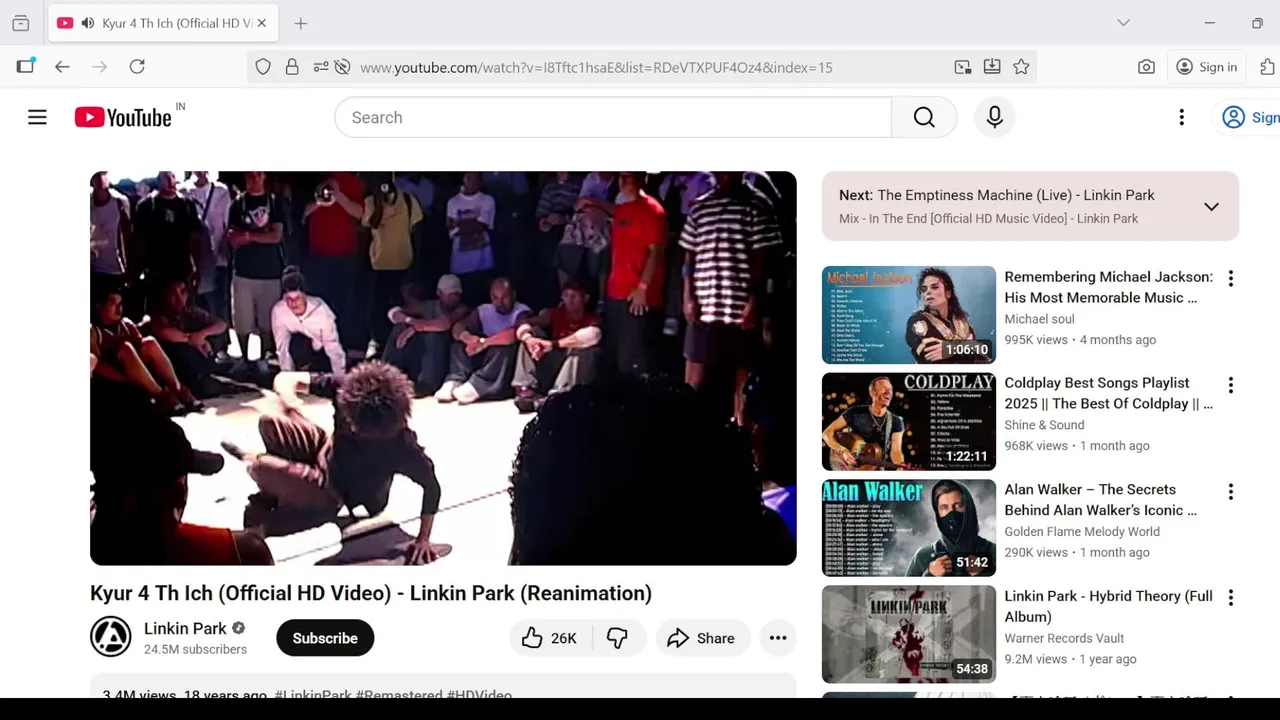Image resolution: width=1280 pixels, height=720 pixels.
Task: Click the Michael soul channel name
Action: [1039, 319]
